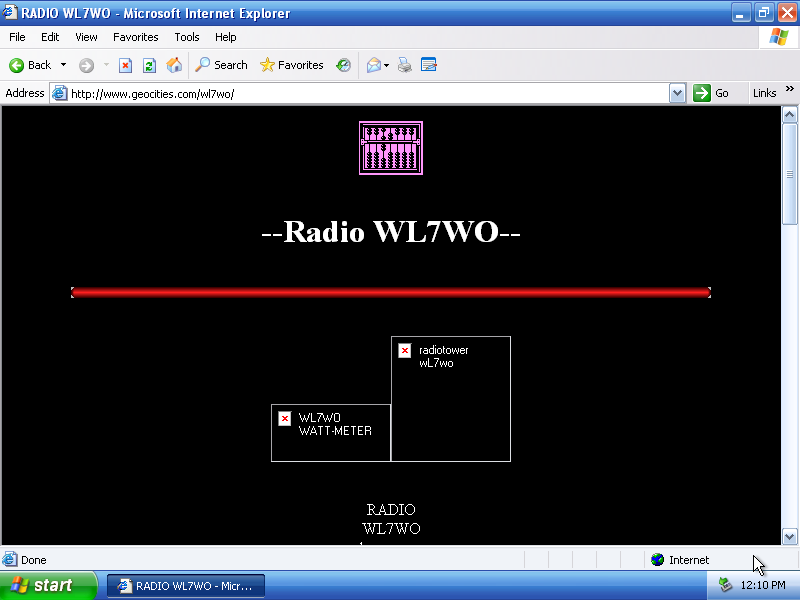Restore down the Internet Explorer window
Screen dimensions: 800x600
764,12
